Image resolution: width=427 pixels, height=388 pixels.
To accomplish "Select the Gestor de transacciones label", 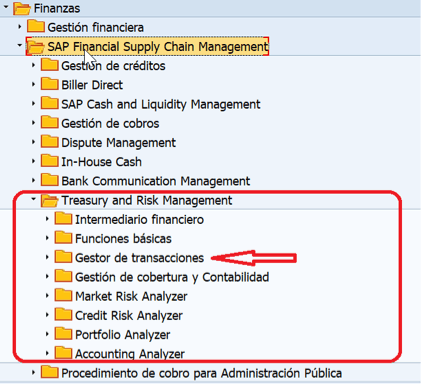I will pos(139,258).
